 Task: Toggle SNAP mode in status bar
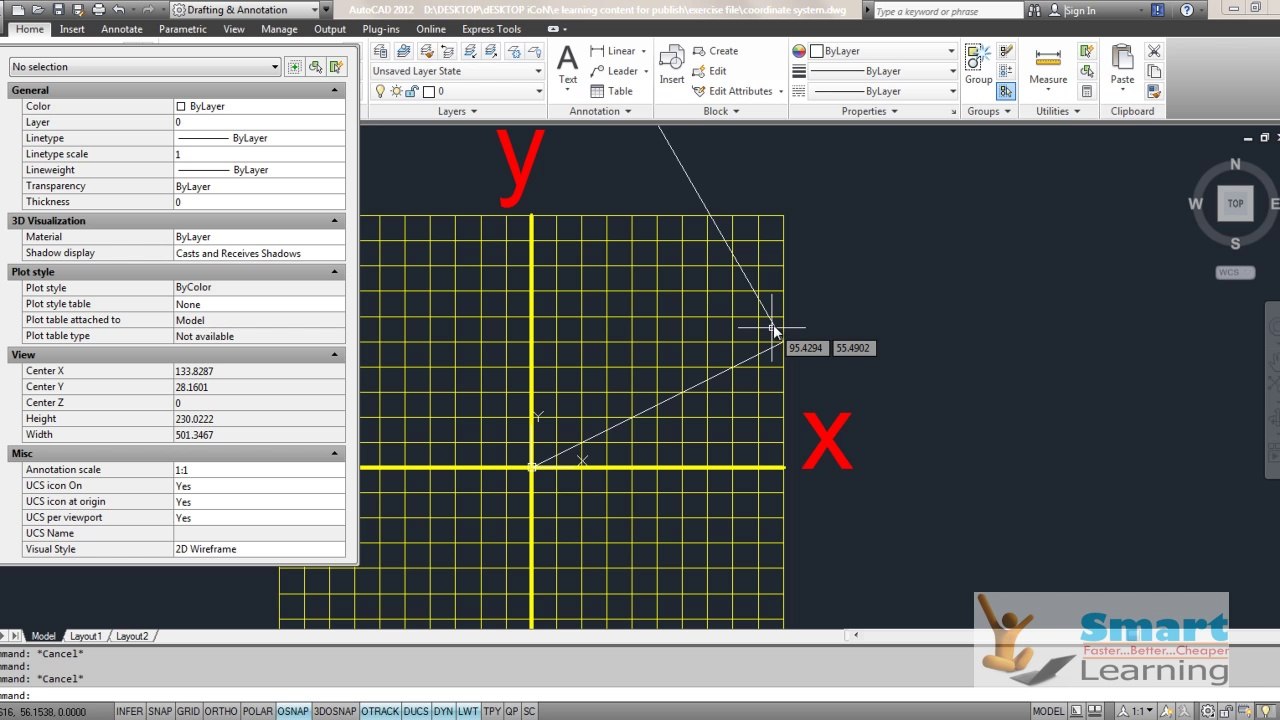160,711
